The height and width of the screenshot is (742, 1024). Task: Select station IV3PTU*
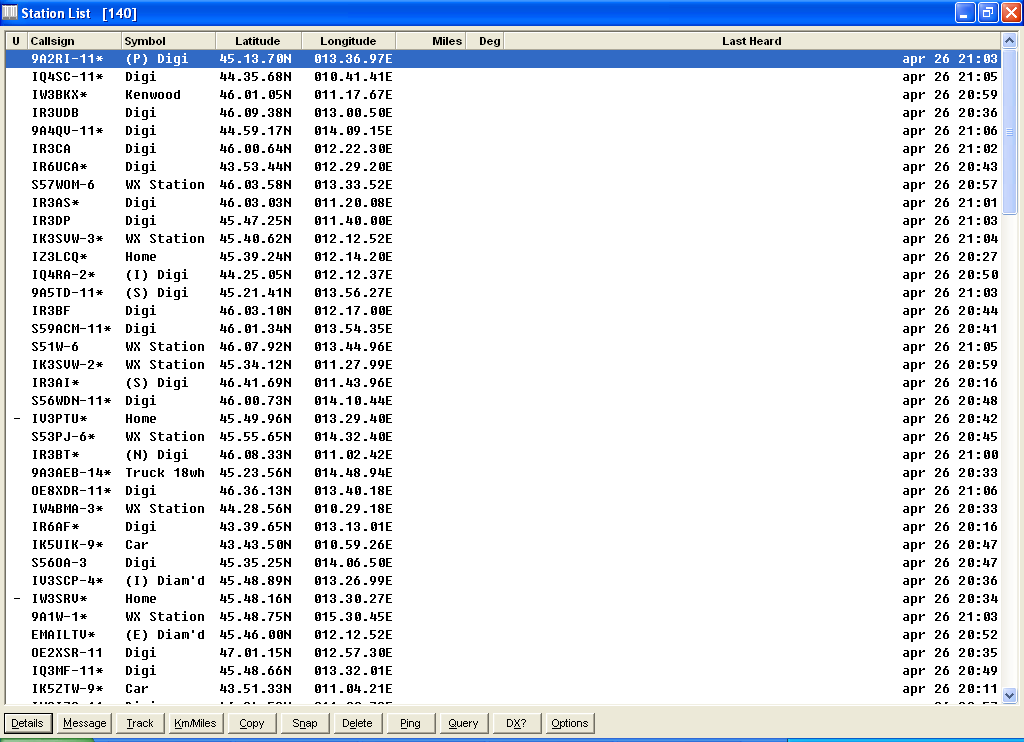tap(503, 419)
